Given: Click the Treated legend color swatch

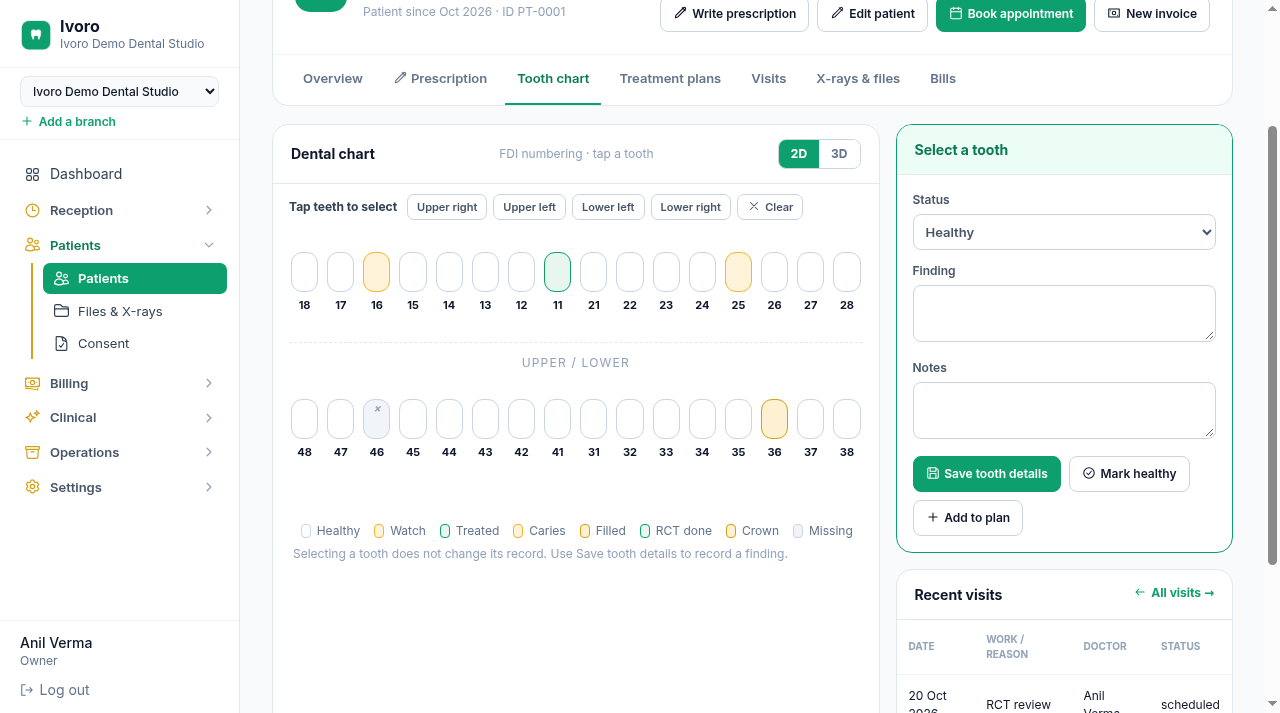Looking at the screenshot, I should [x=445, y=531].
